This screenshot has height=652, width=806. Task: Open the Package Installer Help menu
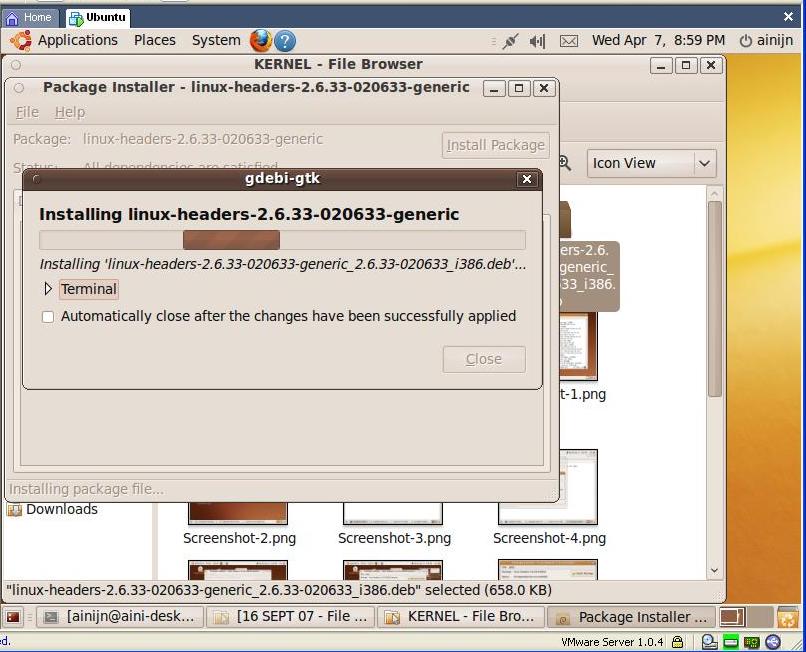pyautogui.click(x=70, y=112)
